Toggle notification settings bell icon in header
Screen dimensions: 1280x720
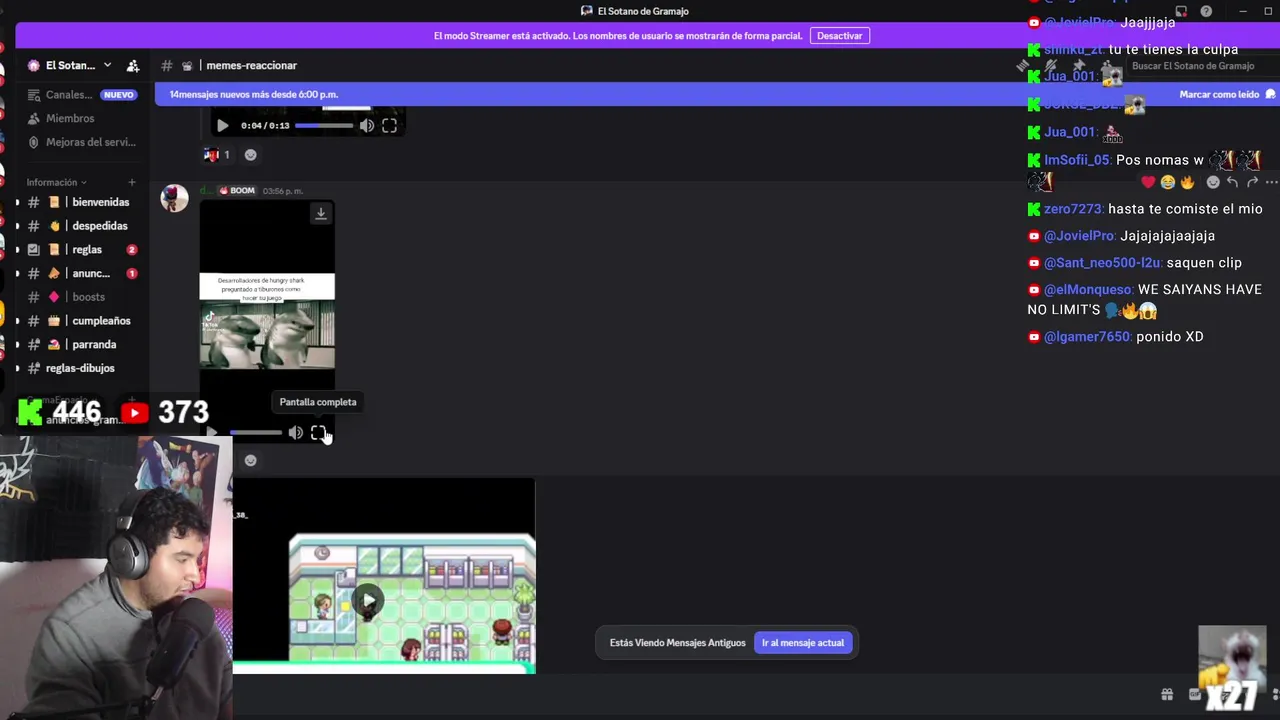pyautogui.click(x=1051, y=66)
